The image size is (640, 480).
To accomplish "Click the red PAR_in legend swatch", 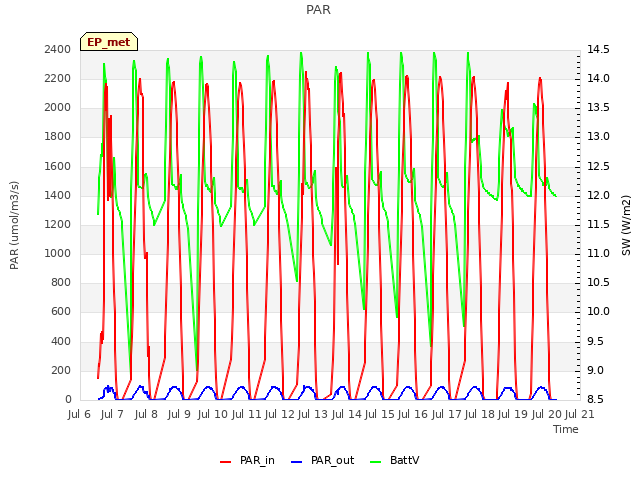I will click(226, 462).
